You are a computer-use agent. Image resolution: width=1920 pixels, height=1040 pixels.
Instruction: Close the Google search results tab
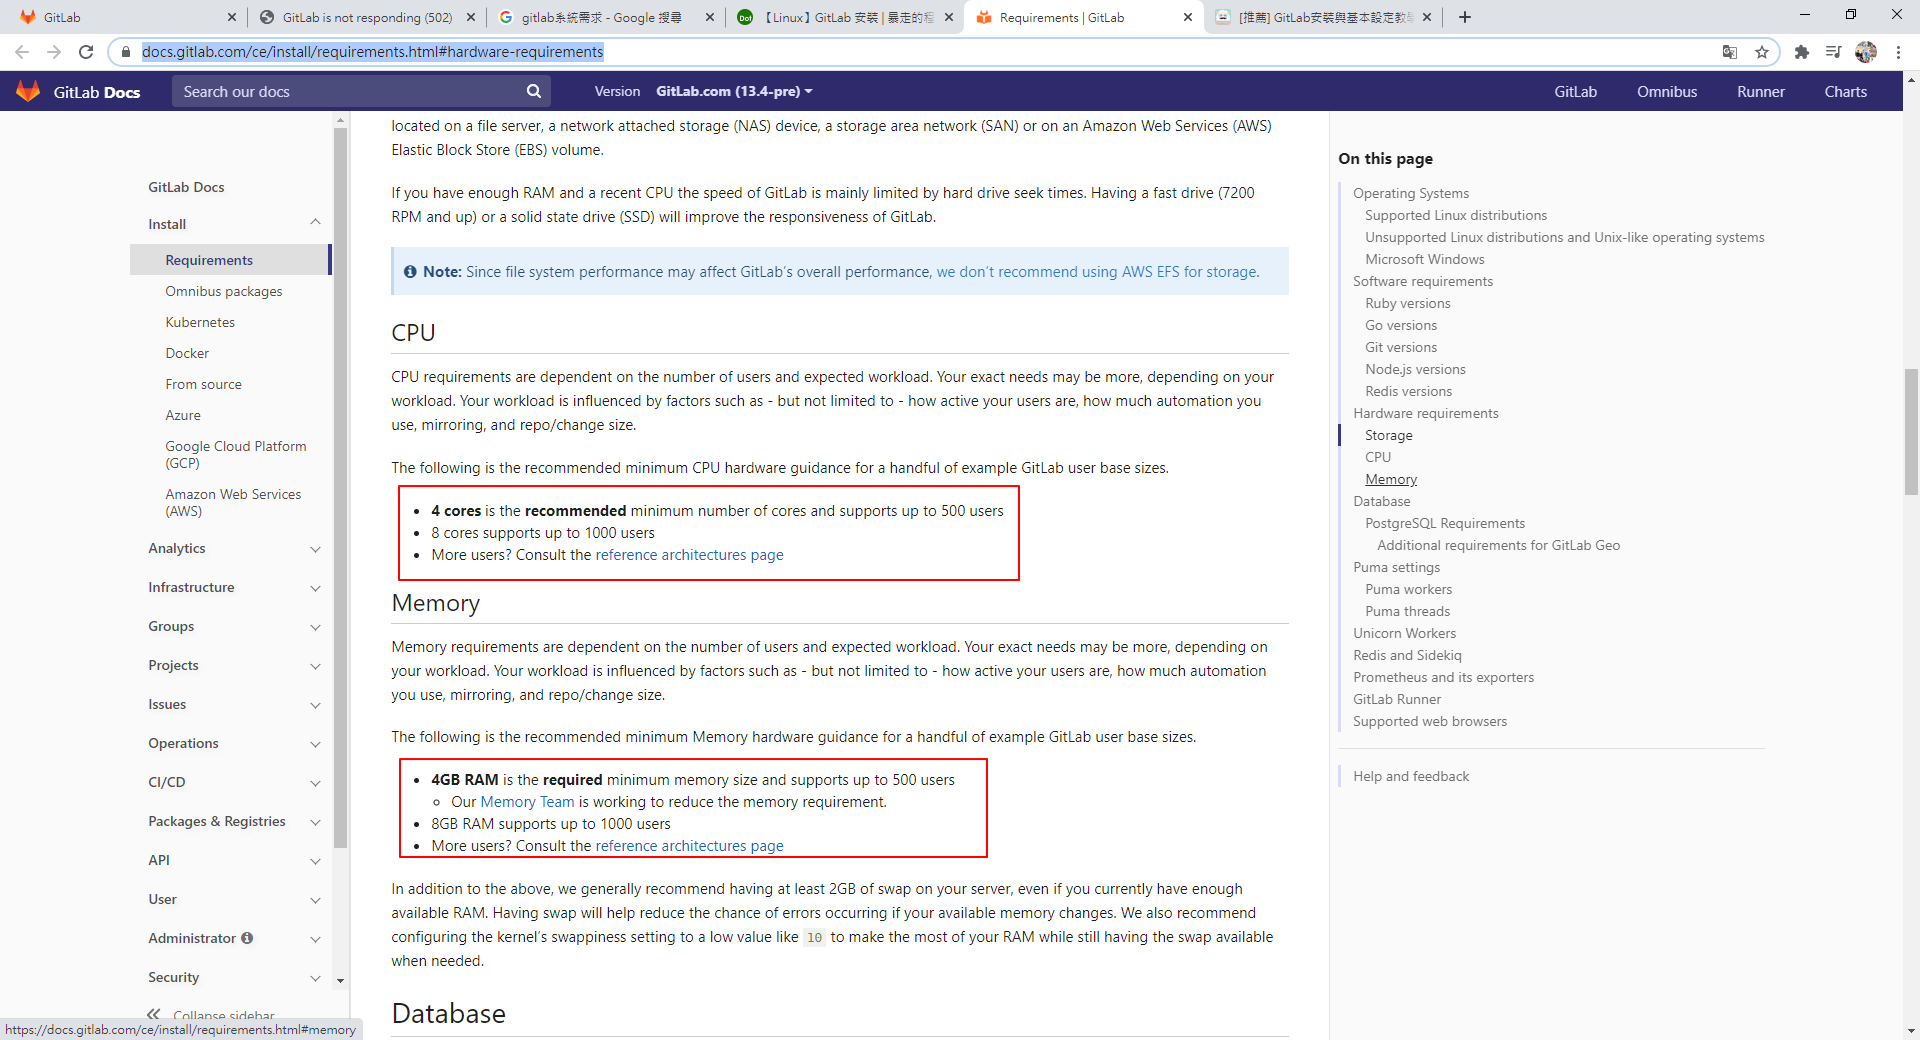tap(710, 17)
